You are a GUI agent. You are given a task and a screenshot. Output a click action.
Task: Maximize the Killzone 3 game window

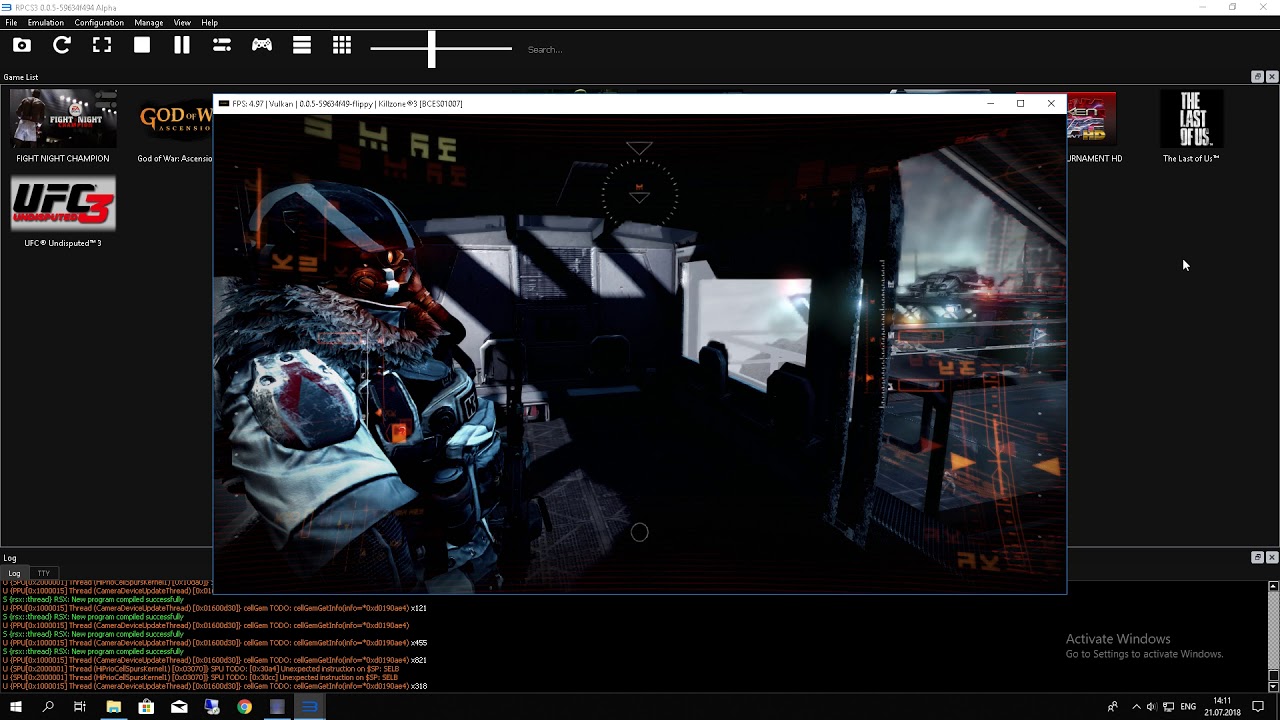click(1020, 103)
